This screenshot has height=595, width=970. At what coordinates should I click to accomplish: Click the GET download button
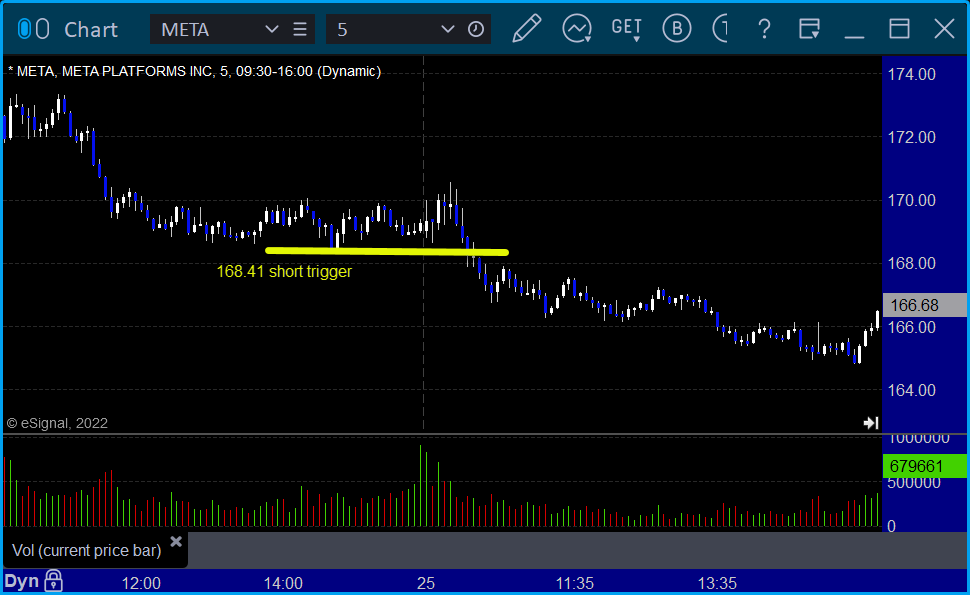[627, 28]
